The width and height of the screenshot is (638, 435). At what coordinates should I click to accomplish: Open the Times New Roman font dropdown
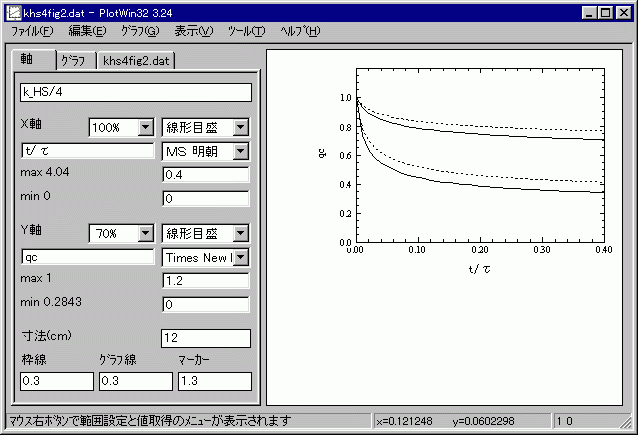[241, 257]
